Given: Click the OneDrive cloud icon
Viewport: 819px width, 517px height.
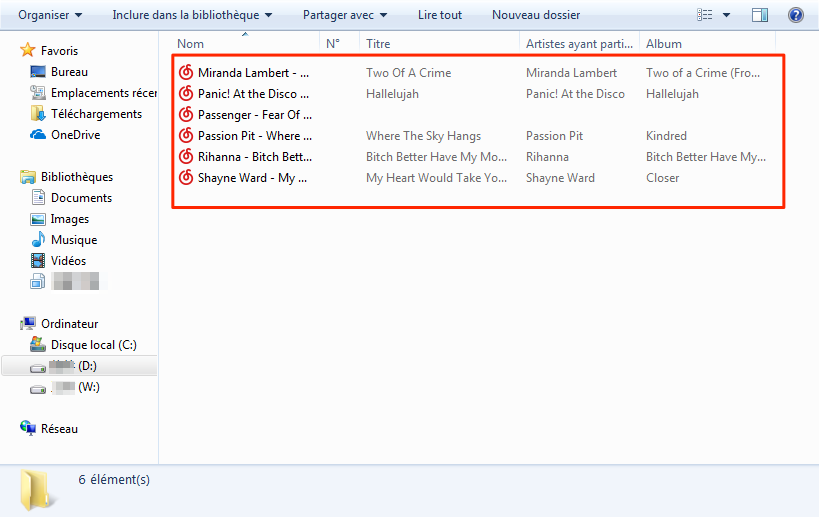Looking at the screenshot, I should coord(38,135).
